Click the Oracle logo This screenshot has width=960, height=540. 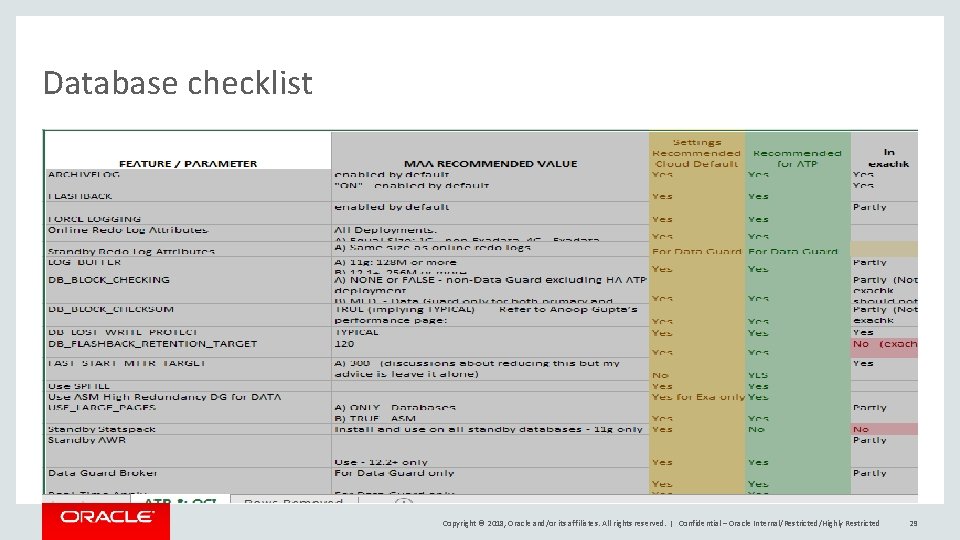click(x=106, y=517)
